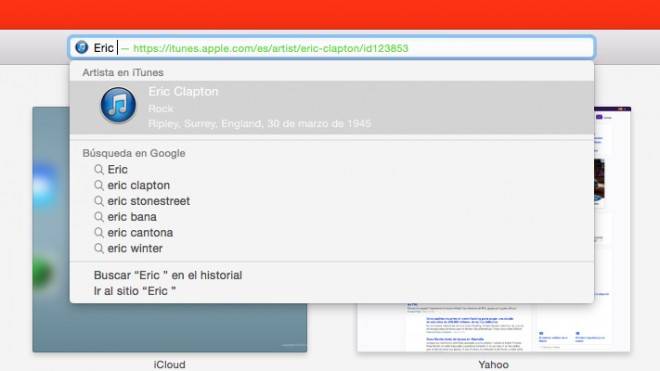Click magnifier icon next to 'Eric' suggestion
Image resolution: width=660 pixels, height=371 pixels.
pos(99,170)
